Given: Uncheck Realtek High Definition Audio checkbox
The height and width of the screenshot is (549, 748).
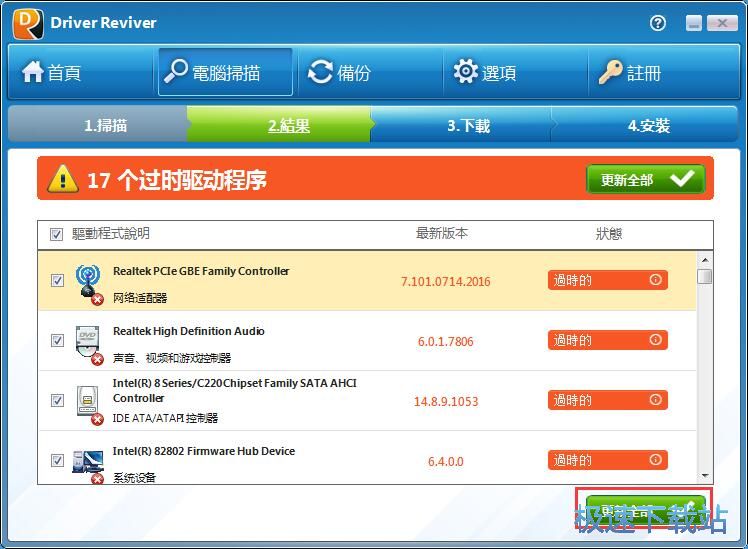Looking at the screenshot, I should point(57,340).
